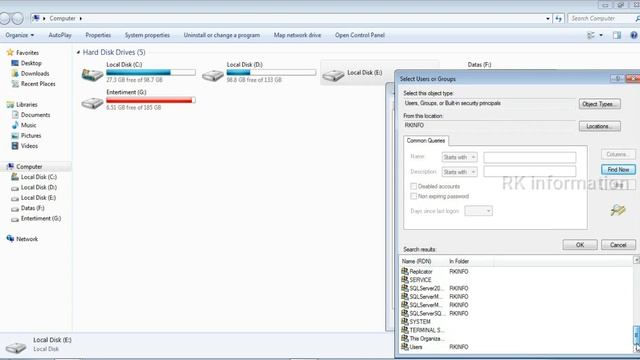Open the view options dropdown arrow

(x=601, y=36)
